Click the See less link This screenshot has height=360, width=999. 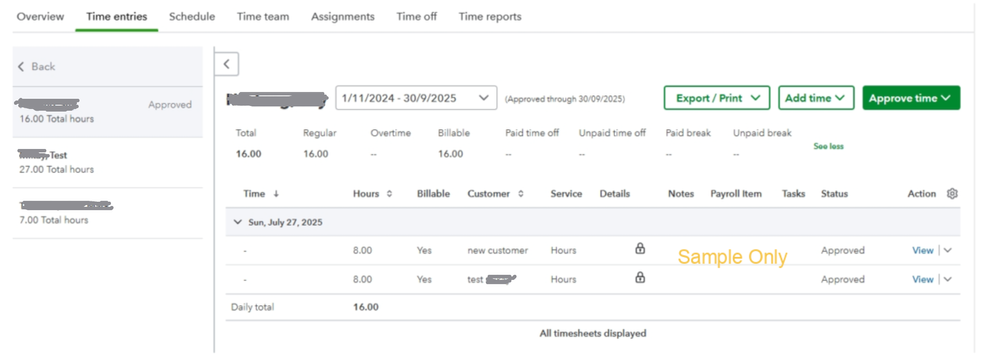tap(828, 146)
